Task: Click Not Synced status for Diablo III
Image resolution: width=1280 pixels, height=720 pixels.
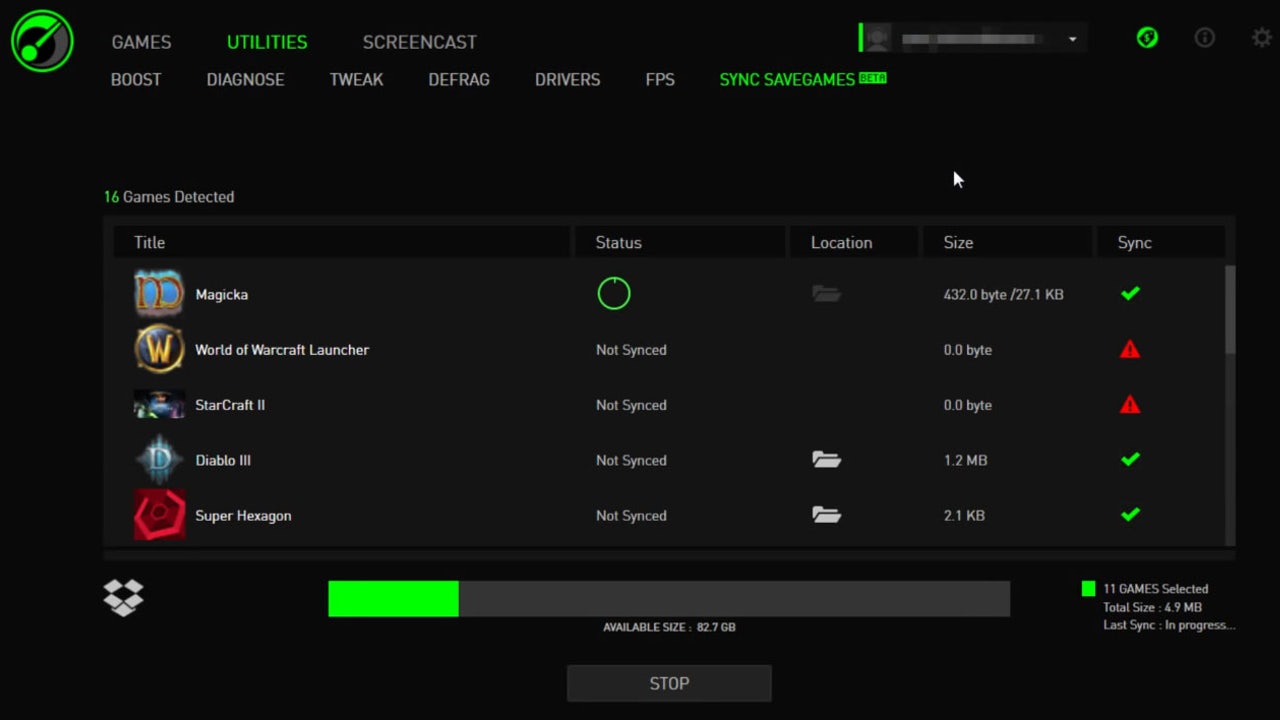Action: (x=631, y=460)
